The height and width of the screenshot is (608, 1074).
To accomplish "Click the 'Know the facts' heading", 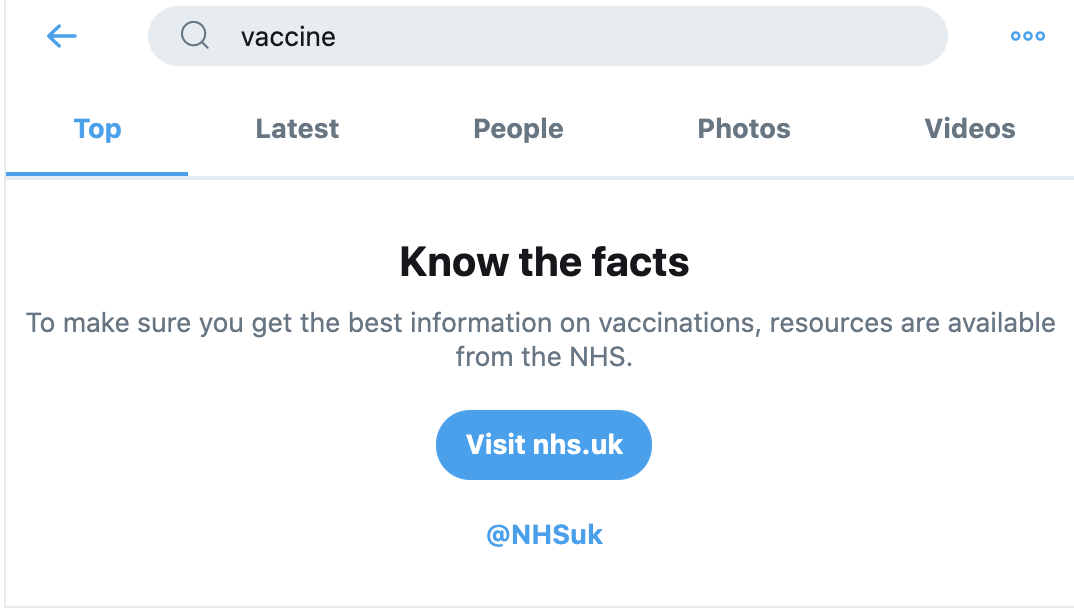I will pos(544,263).
